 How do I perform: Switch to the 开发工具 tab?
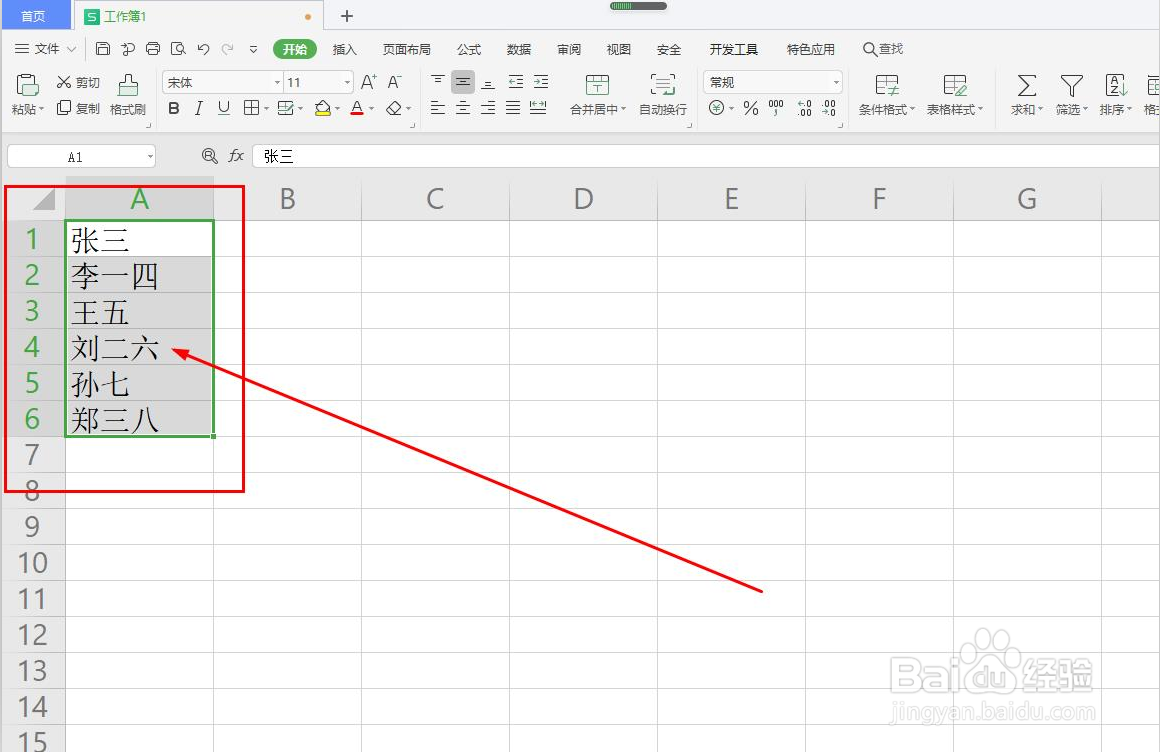click(x=733, y=50)
